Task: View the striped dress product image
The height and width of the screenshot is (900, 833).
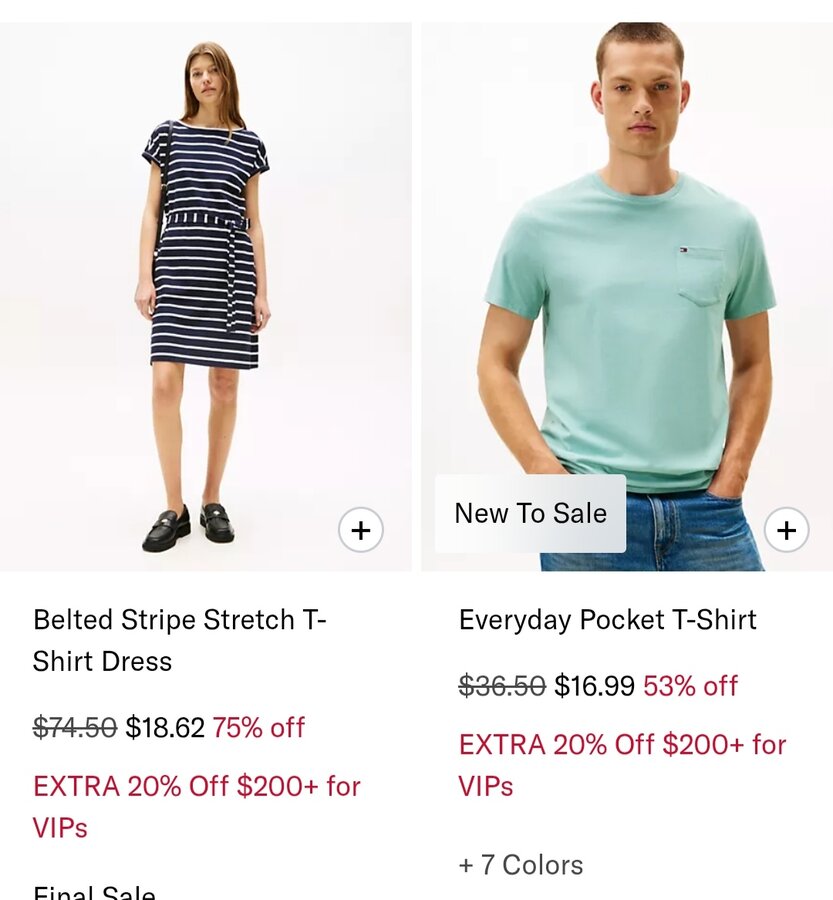Action: click(x=206, y=297)
